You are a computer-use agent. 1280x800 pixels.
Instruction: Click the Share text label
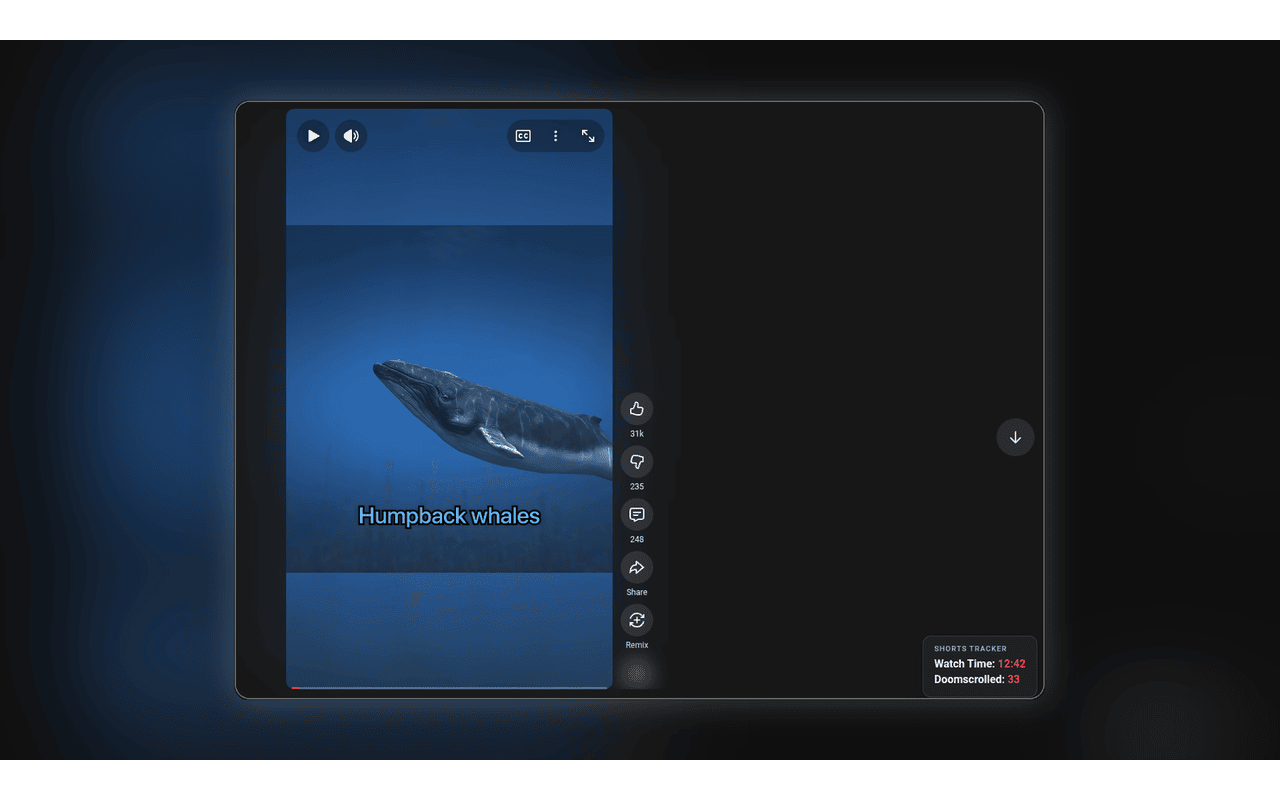click(x=637, y=592)
